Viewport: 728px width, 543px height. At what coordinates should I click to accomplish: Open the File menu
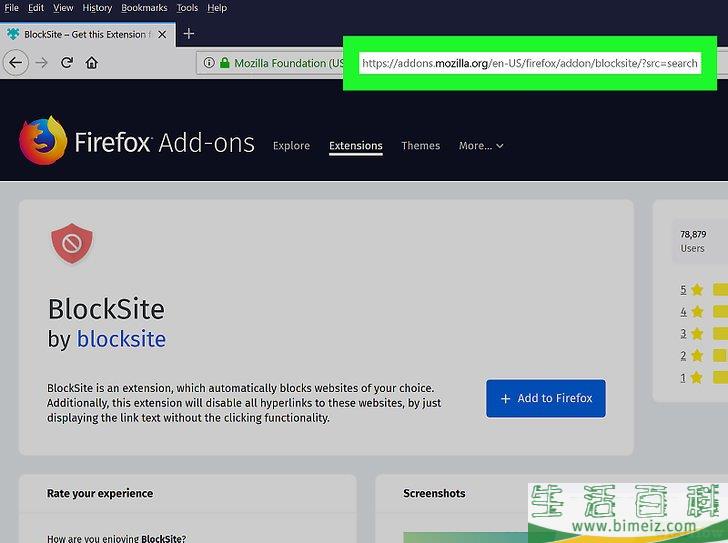point(12,8)
